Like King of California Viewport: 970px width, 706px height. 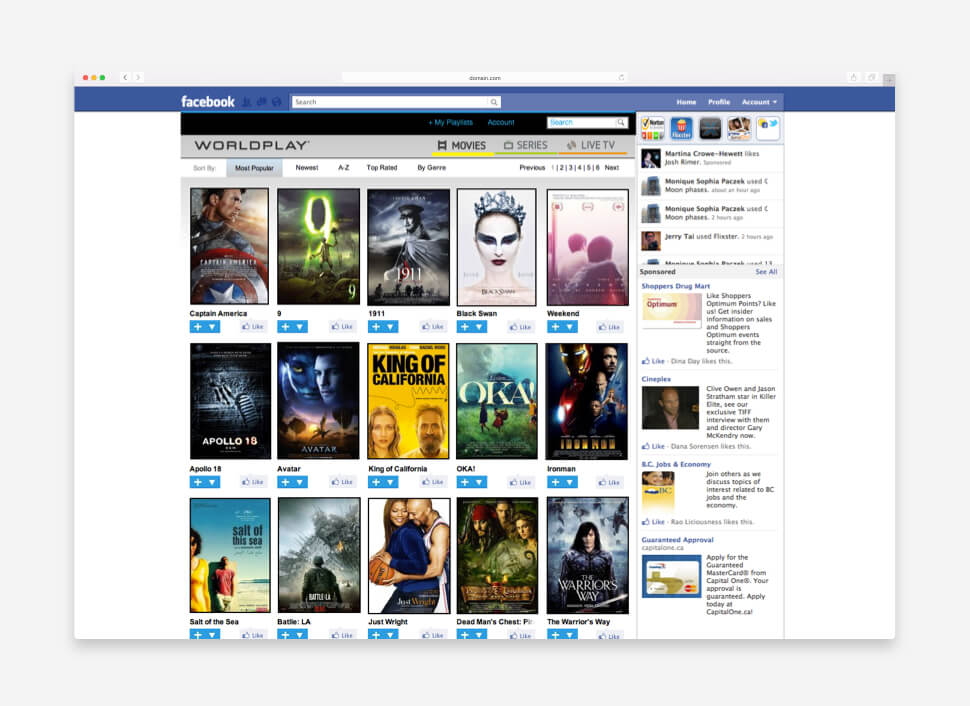(433, 482)
